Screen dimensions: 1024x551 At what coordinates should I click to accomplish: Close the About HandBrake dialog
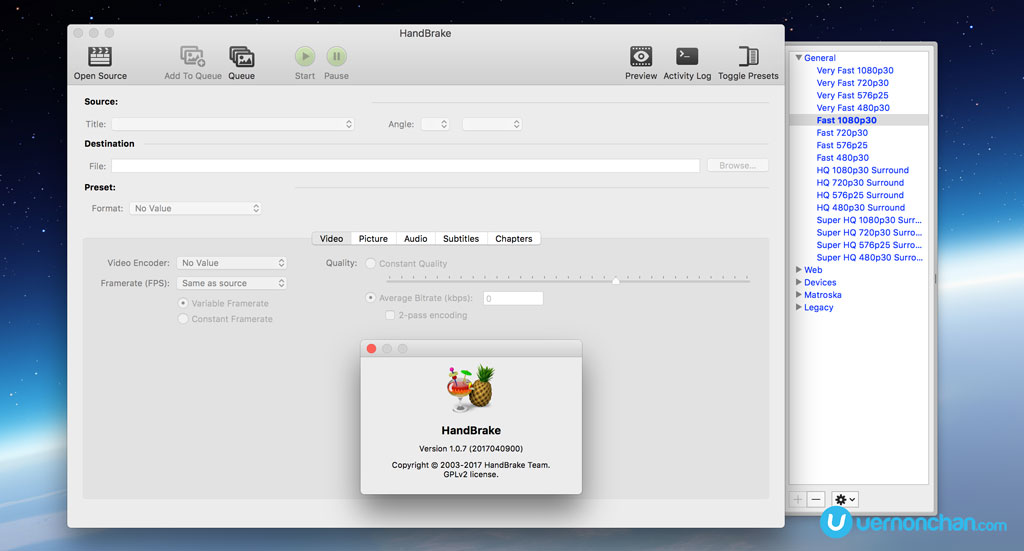372,349
